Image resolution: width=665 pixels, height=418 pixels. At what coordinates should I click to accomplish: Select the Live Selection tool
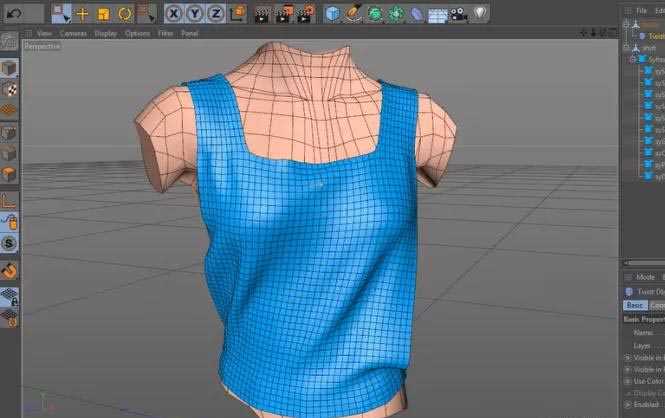coord(61,14)
